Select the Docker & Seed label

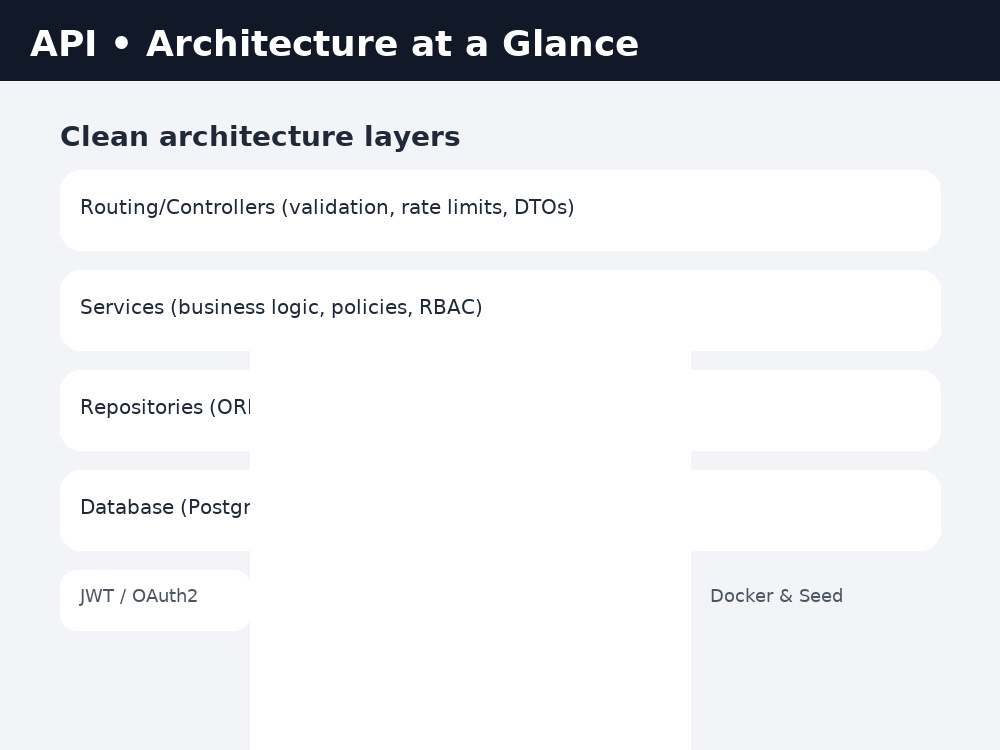(x=776, y=596)
